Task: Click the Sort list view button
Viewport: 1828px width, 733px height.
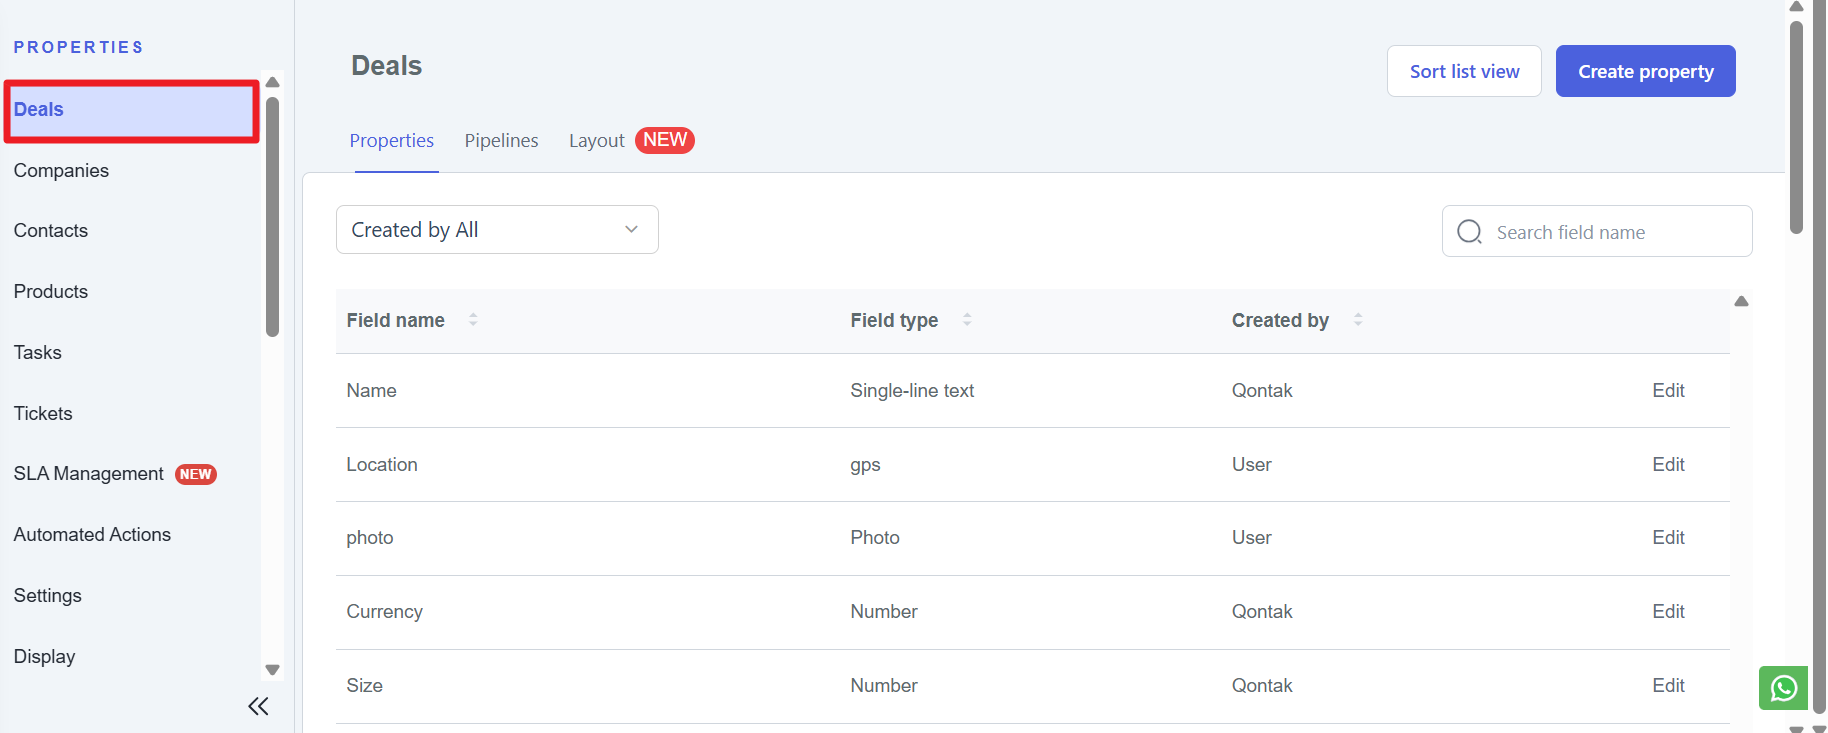Action: 1463,72
